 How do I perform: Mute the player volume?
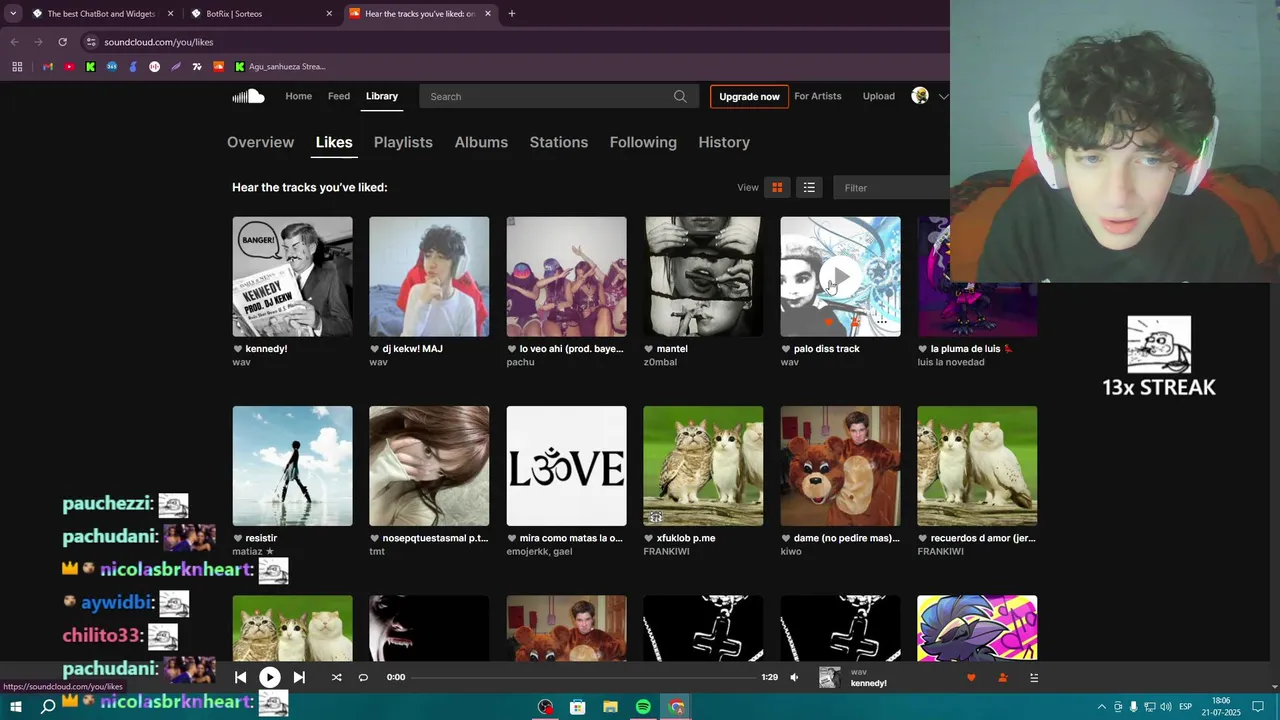coord(794,677)
